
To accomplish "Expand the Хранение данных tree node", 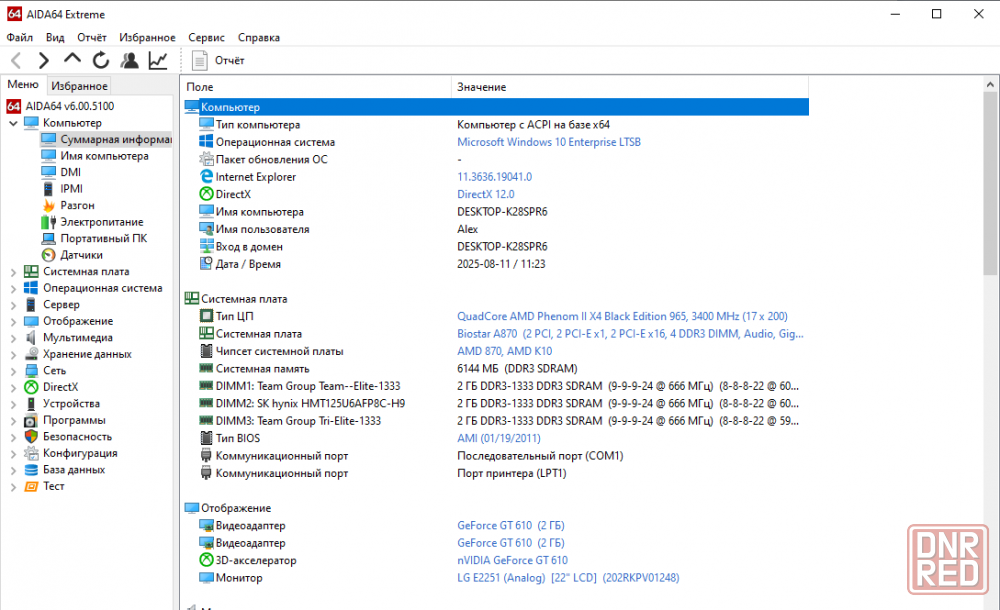I will (x=13, y=355).
